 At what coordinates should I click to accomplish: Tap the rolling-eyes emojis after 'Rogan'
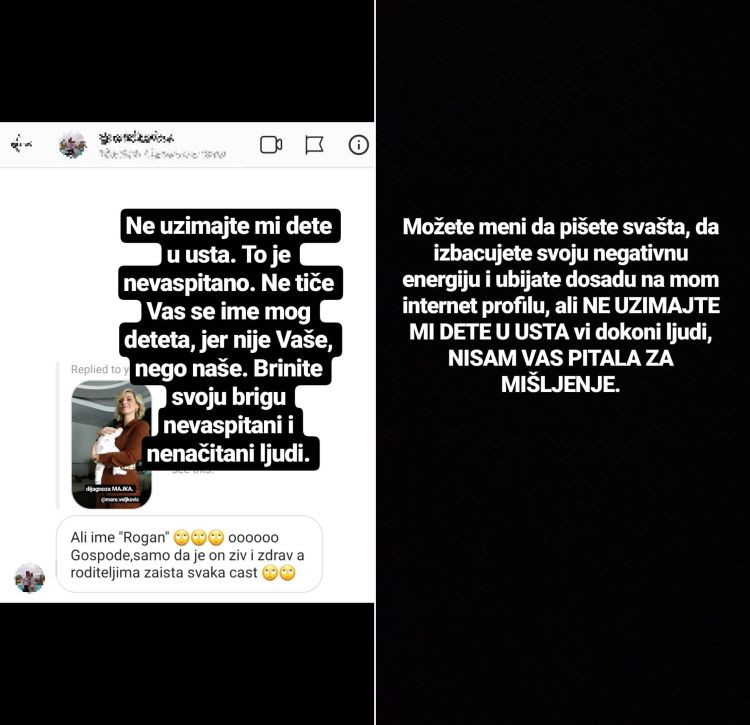199,538
